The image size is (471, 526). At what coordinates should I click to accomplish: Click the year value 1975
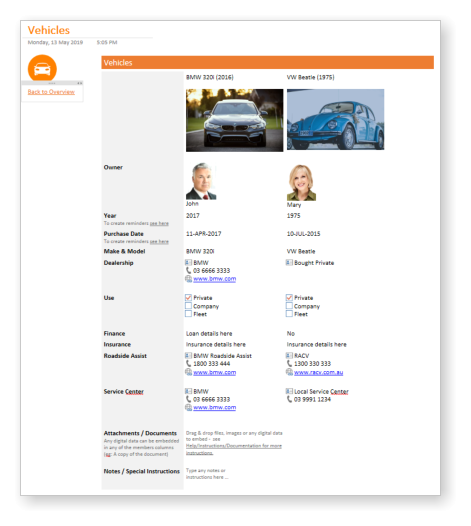(x=294, y=216)
